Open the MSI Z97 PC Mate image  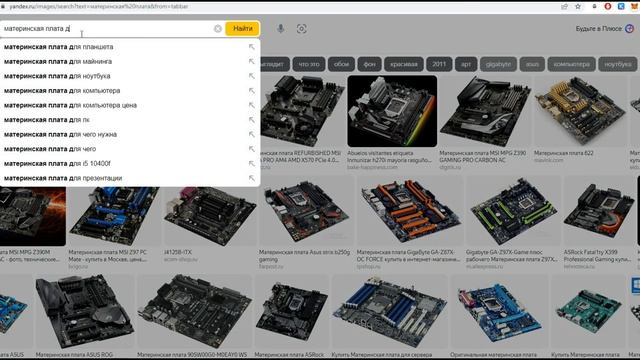(x=114, y=216)
